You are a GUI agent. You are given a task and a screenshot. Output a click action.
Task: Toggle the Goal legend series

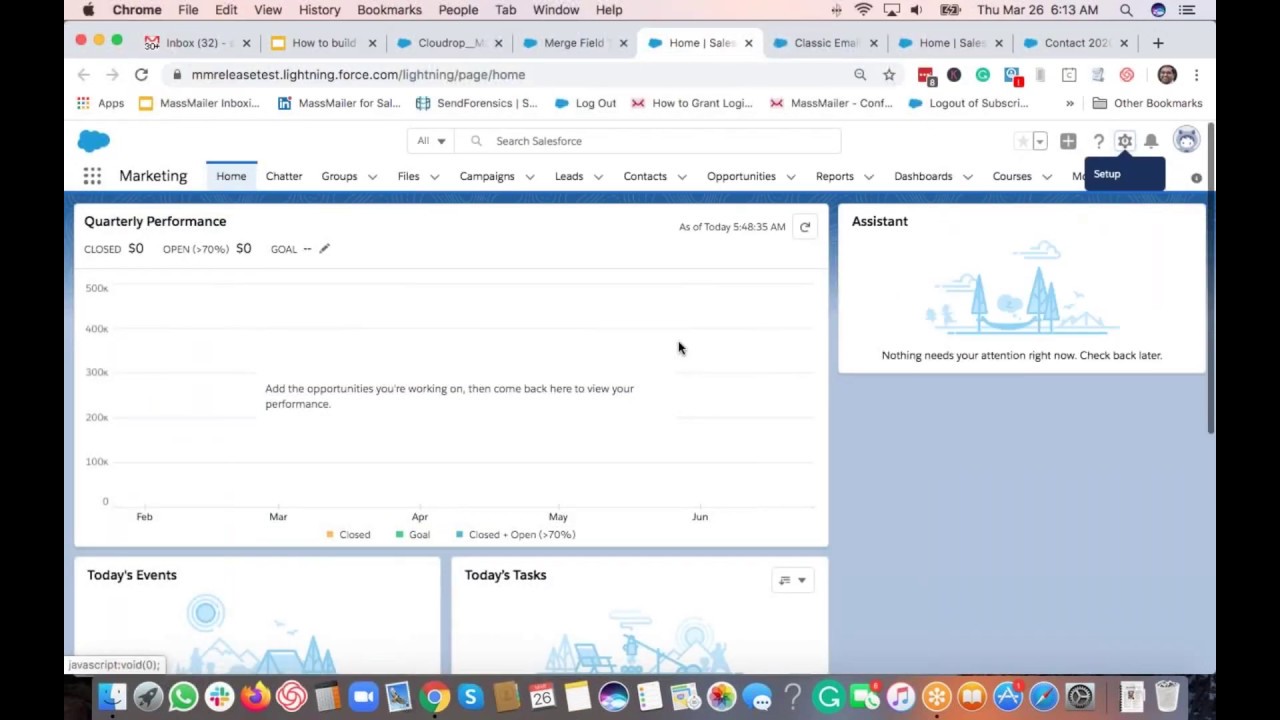(x=413, y=535)
